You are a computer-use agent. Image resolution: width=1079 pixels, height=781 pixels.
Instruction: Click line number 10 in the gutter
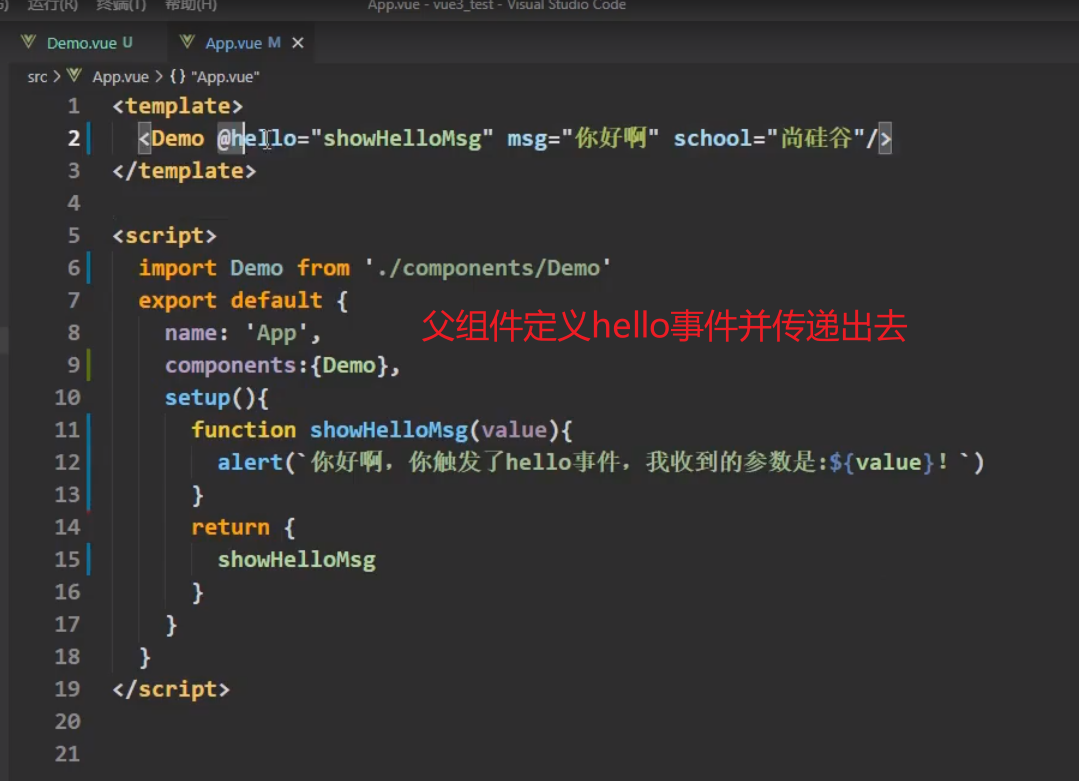(67, 398)
